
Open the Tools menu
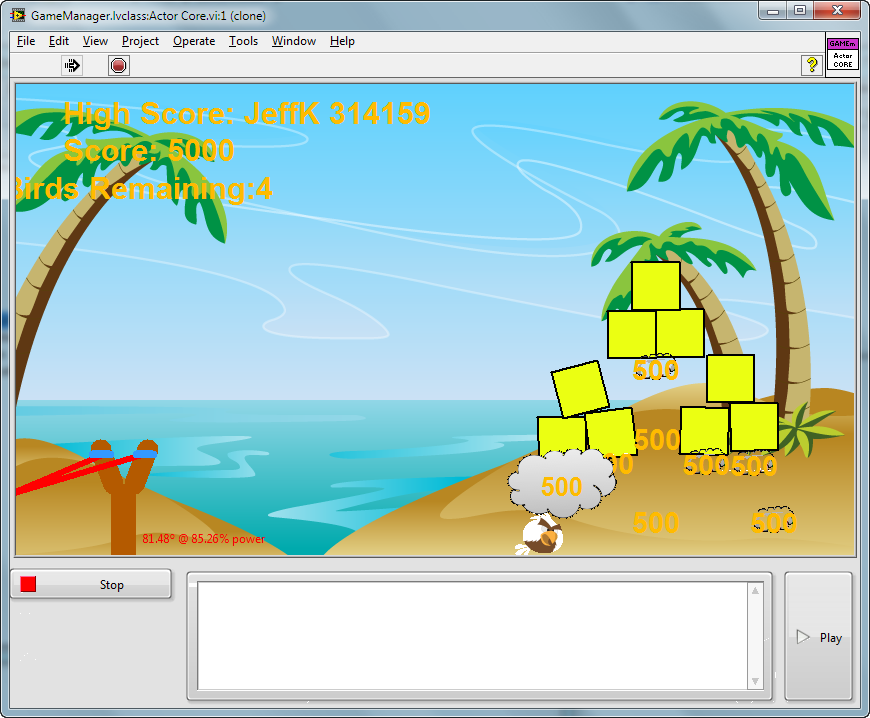point(244,41)
